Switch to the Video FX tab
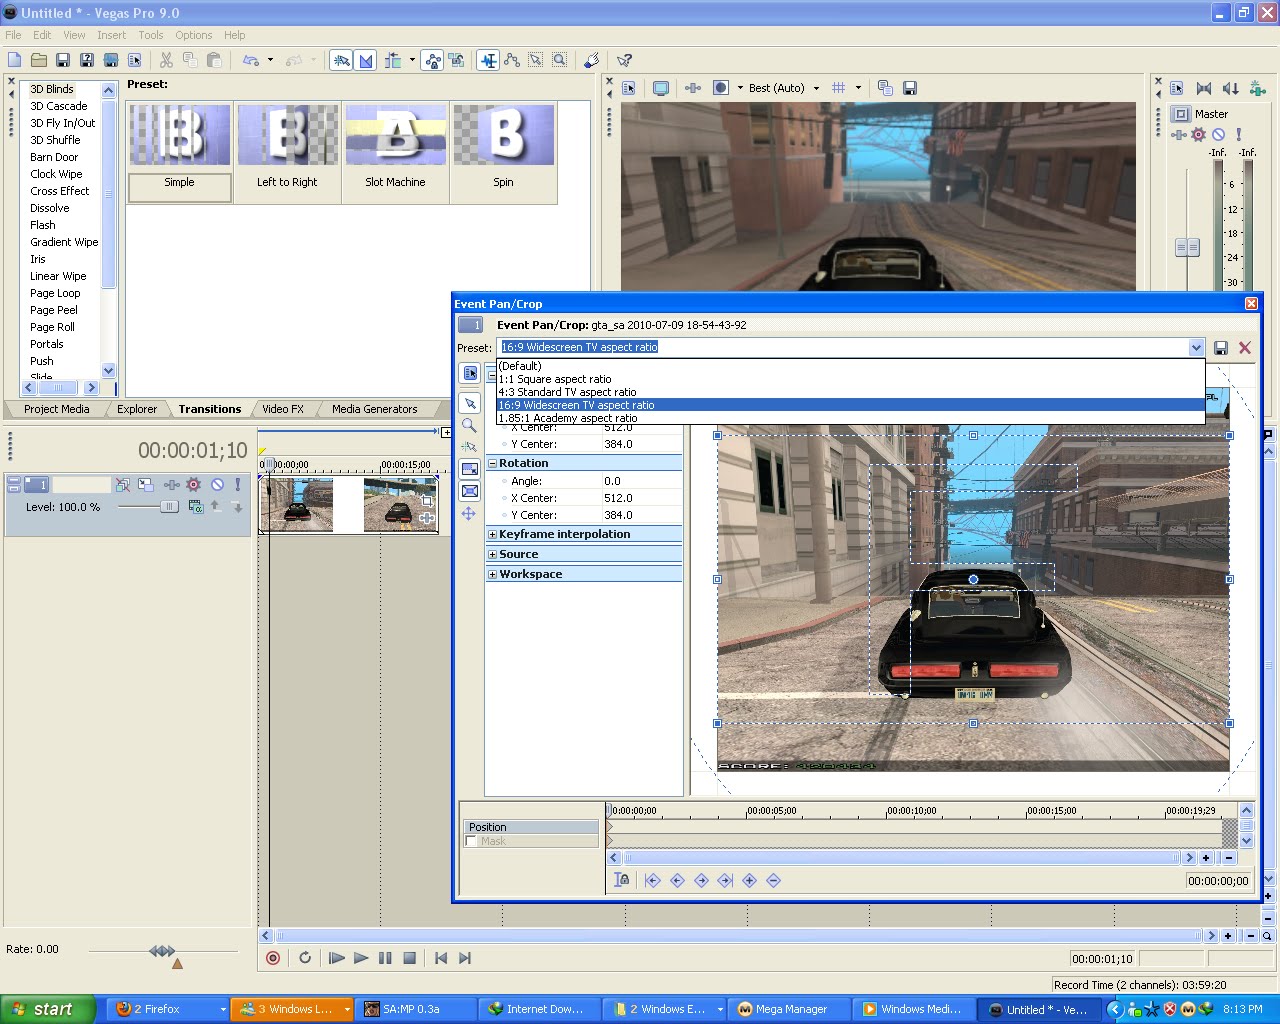Screen dimensions: 1280x1024 [283, 409]
